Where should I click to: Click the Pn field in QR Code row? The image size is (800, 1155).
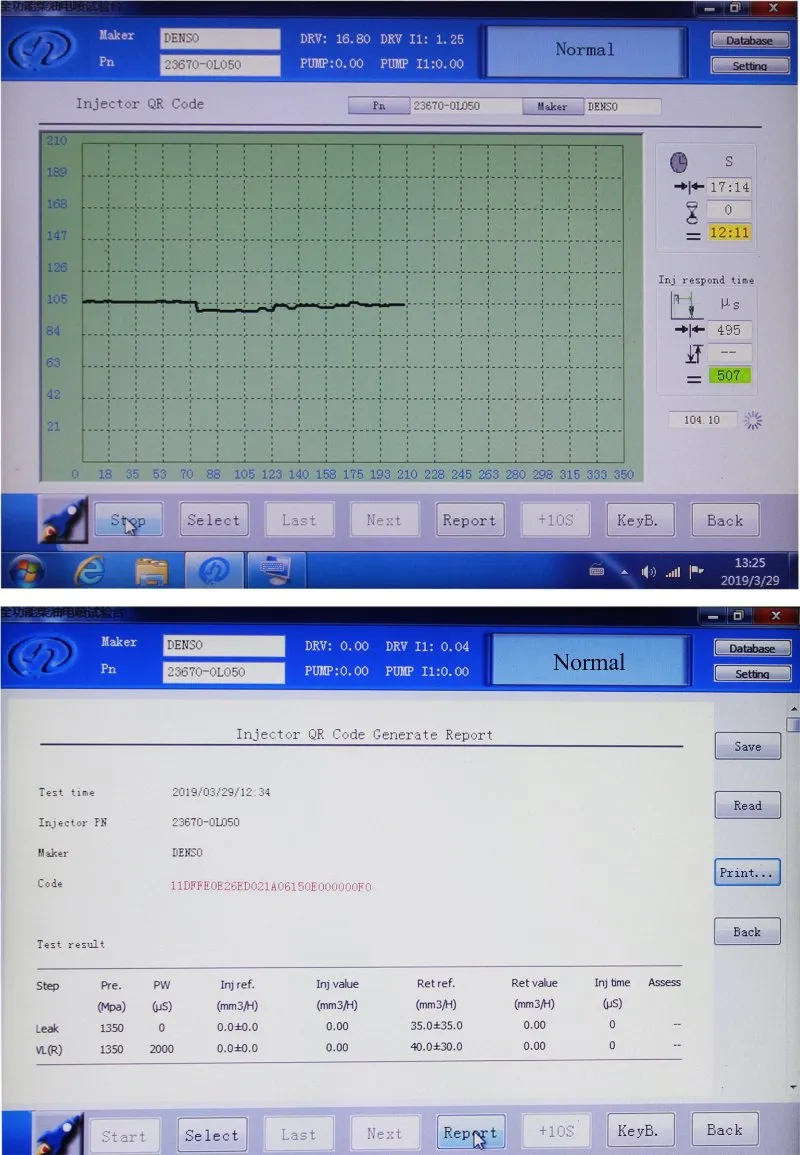click(x=466, y=106)
